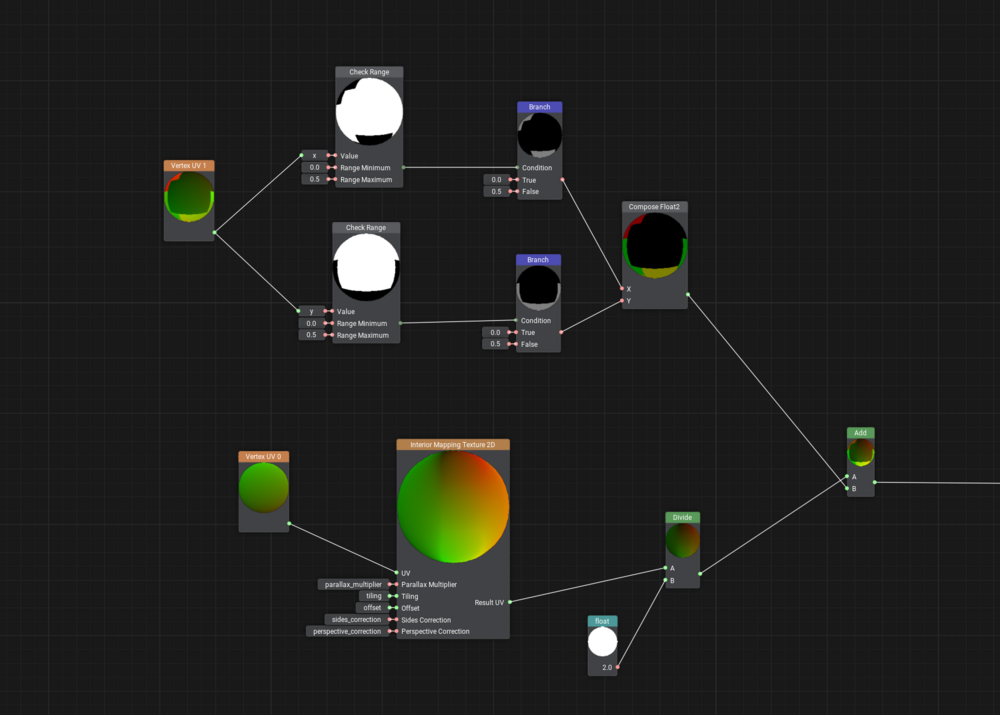Select the Vertex UV 0 preview sphere
The height and width of the screenshot is (715, 1000).
(263, 490)
